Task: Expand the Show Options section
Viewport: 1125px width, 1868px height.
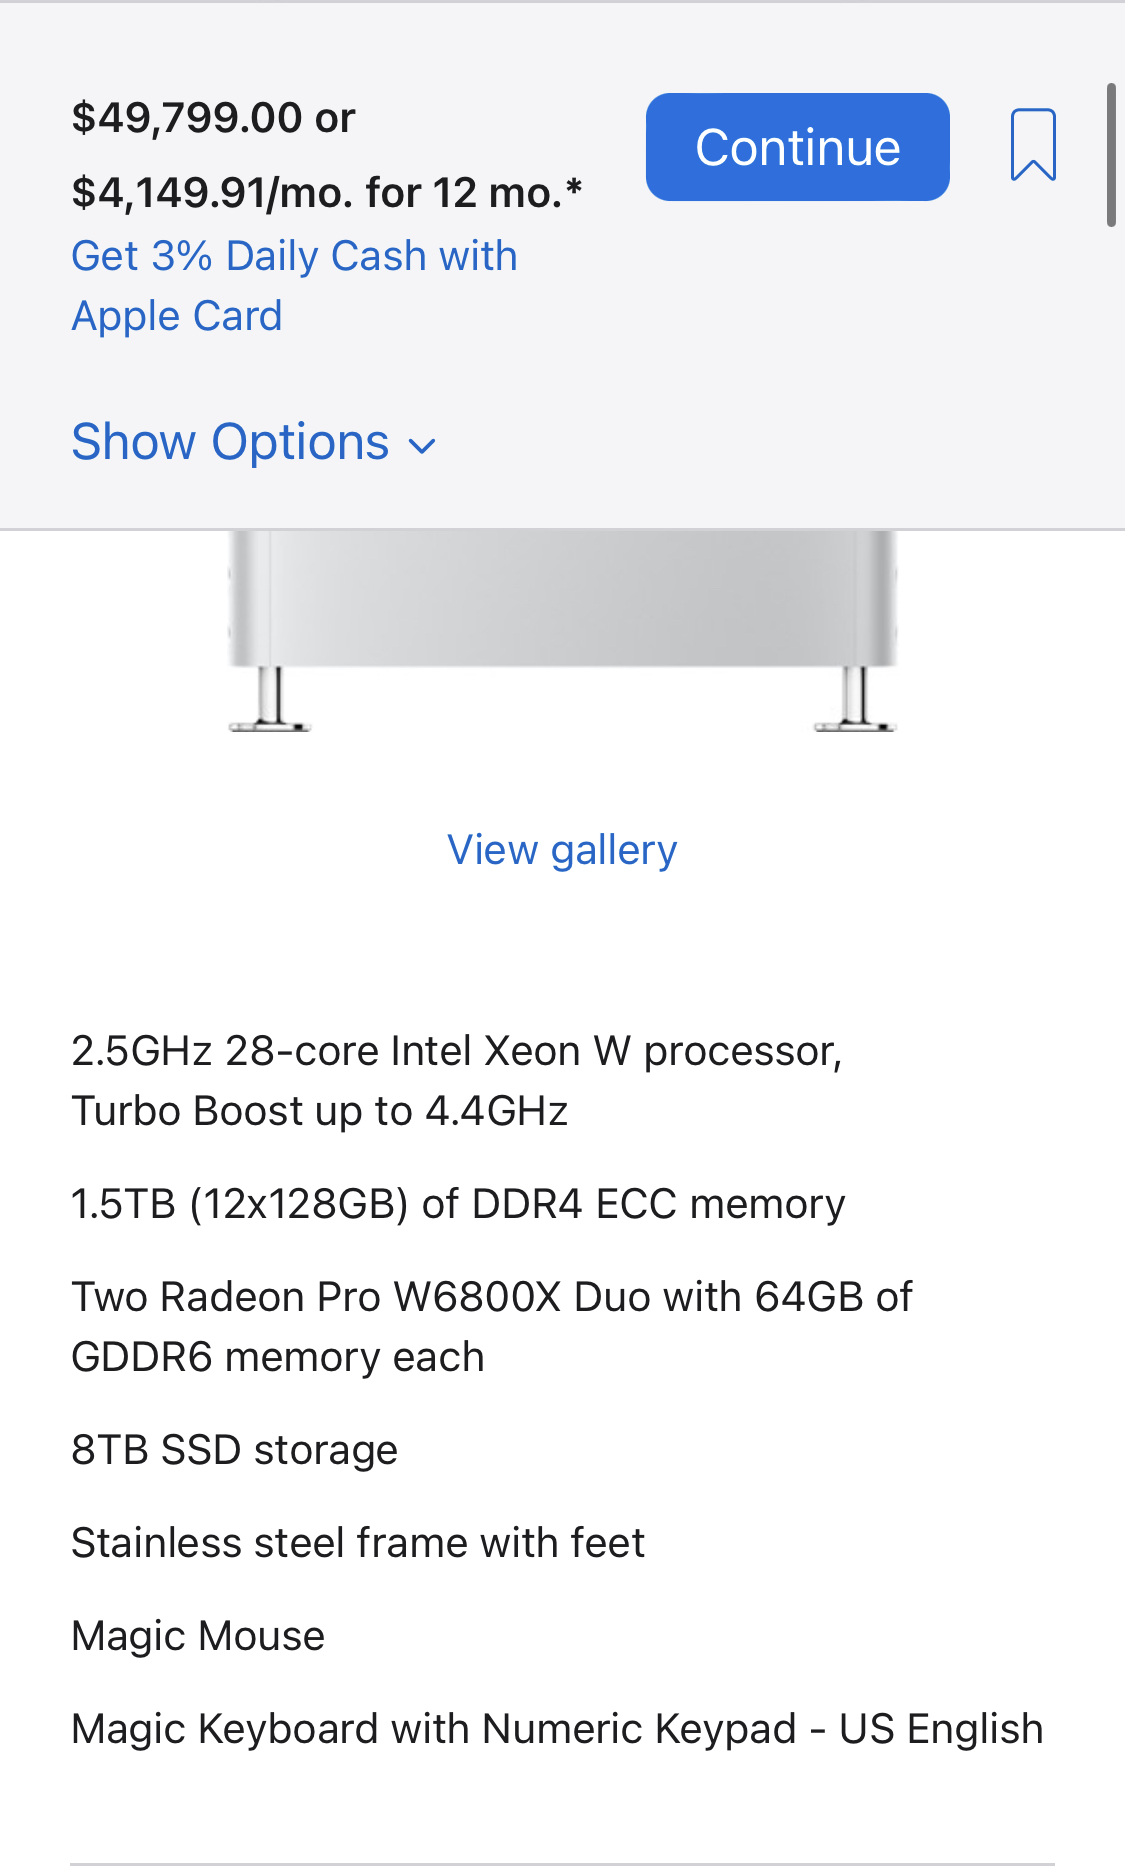Action: point(230,443)
